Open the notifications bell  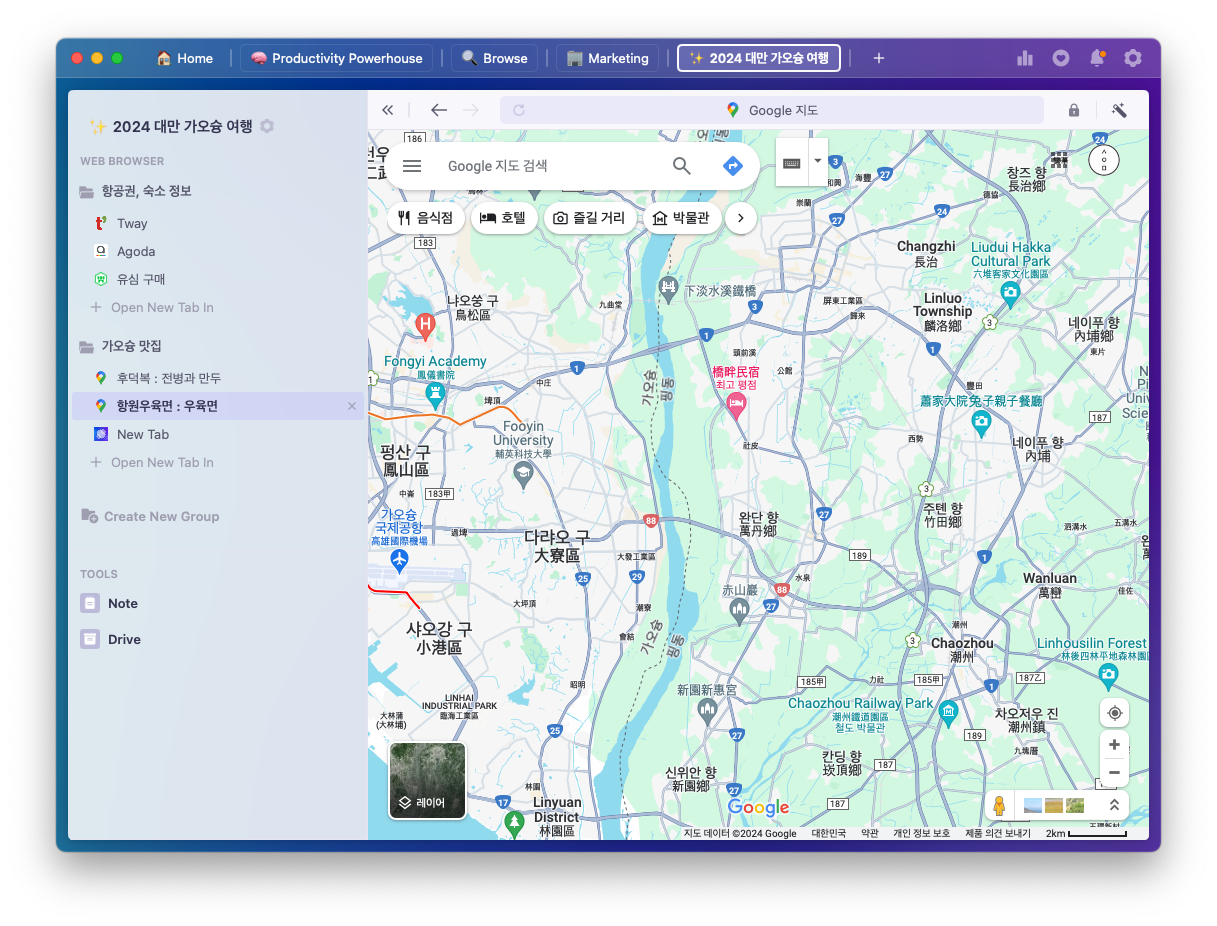pyautogui.click(x=1097, y=58)
